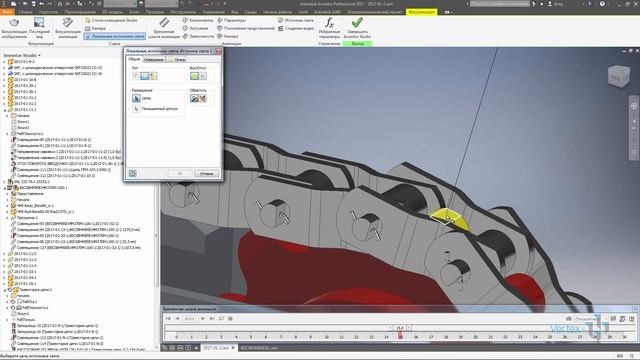Viewport: 640px width, 360px height.
Task: Open Studio Lighting Styles
Action: tap(111, 20)
